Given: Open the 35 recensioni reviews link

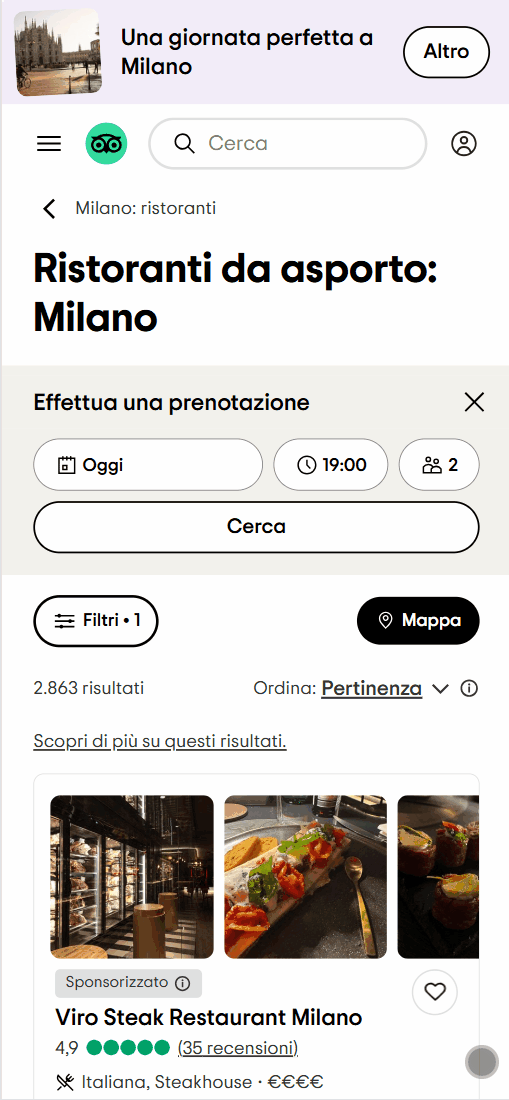Looking at the screenshot, I should 238,1048.
